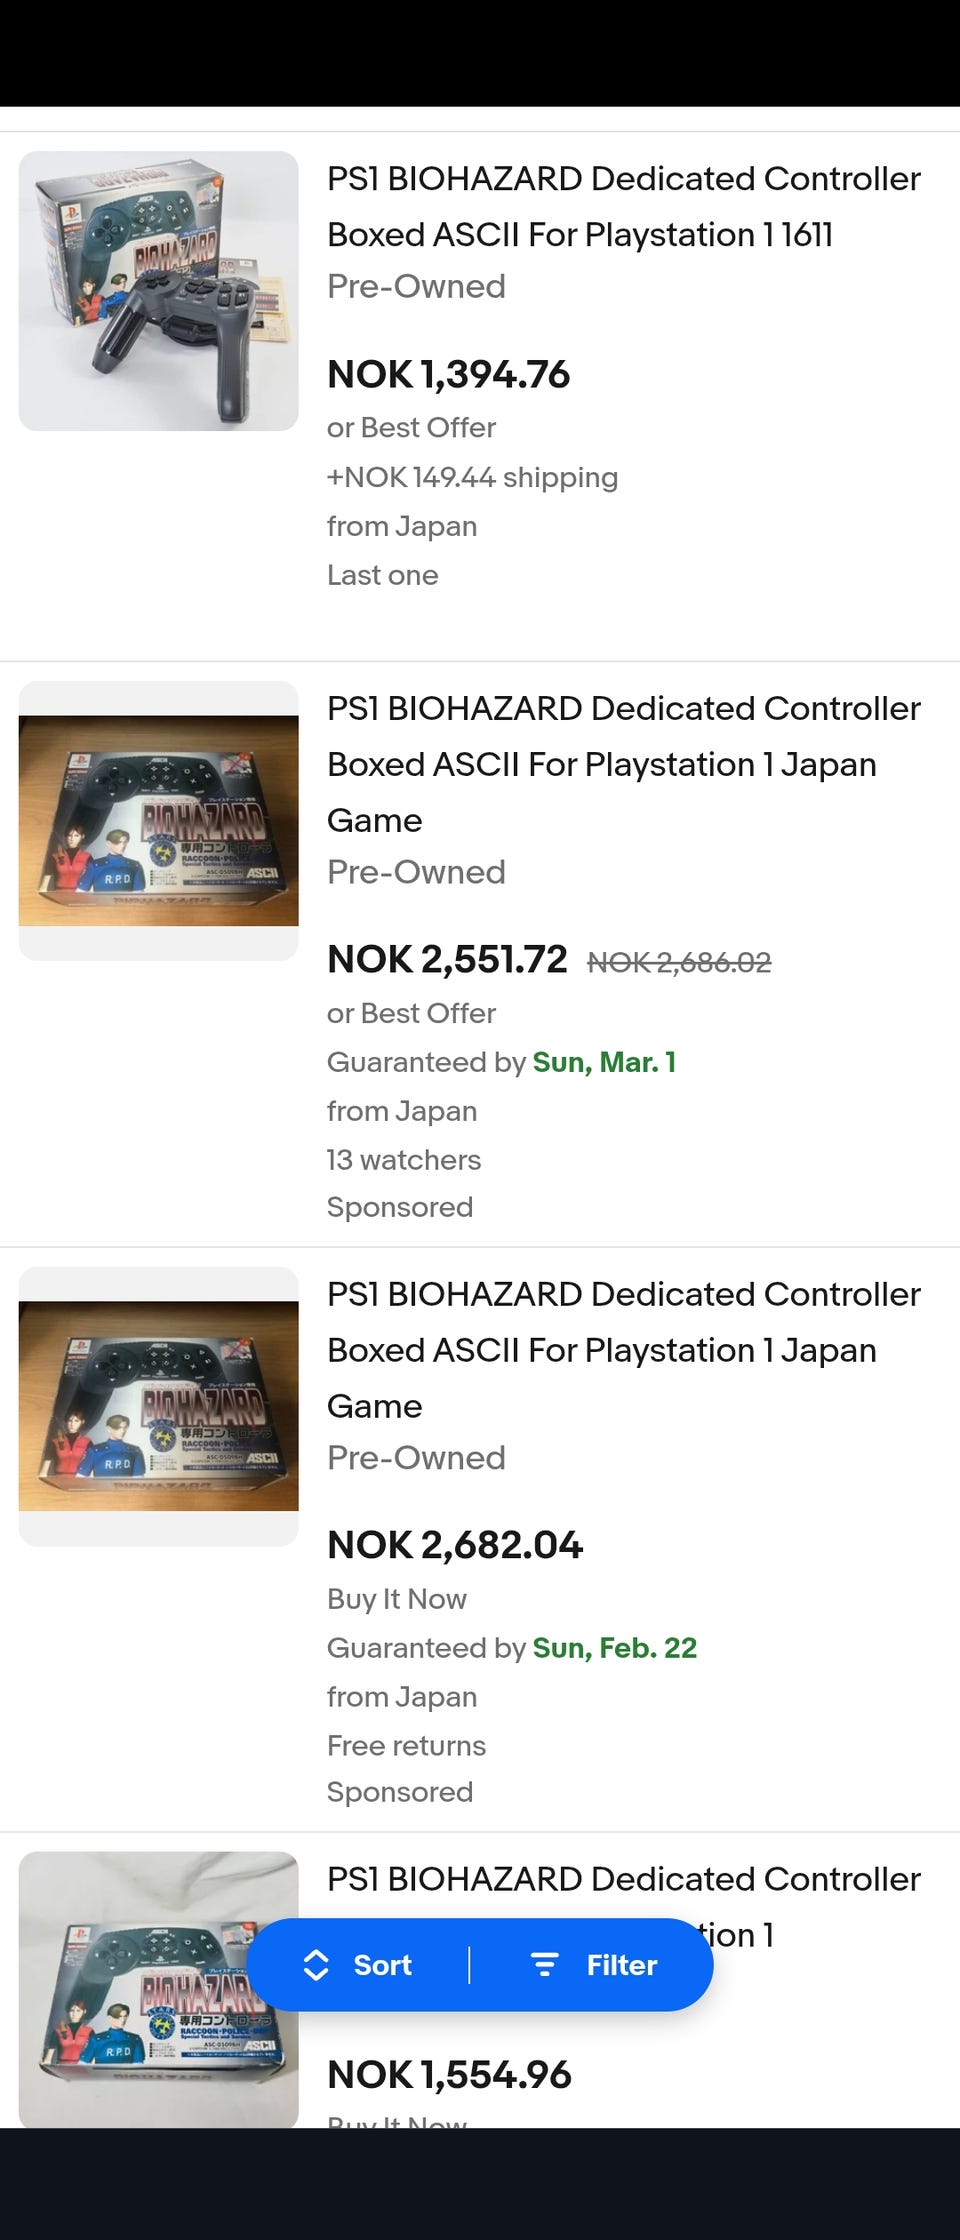Tap "Guaranteed by Sun, Feb. 22" delivery text
The height and width of the screenshot is (2240, 960).
(x=512, y=1648)
